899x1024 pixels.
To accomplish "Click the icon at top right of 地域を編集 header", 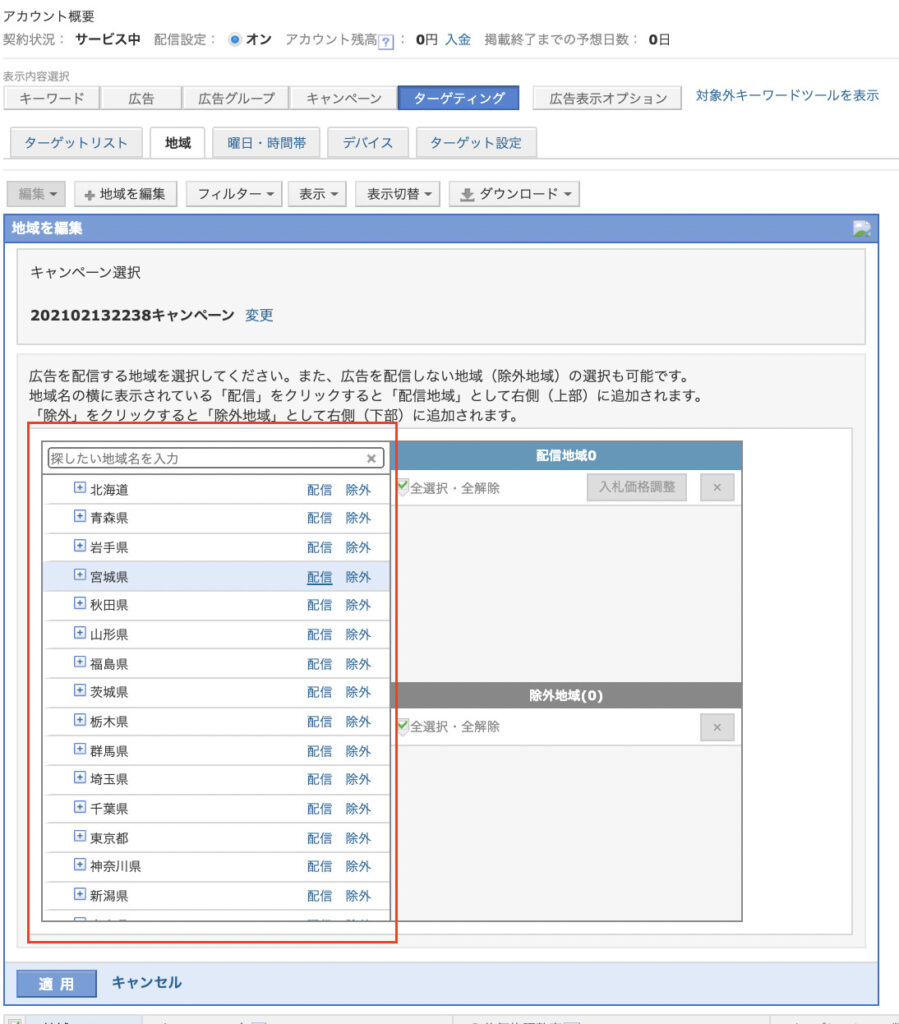I will (861, 228).
